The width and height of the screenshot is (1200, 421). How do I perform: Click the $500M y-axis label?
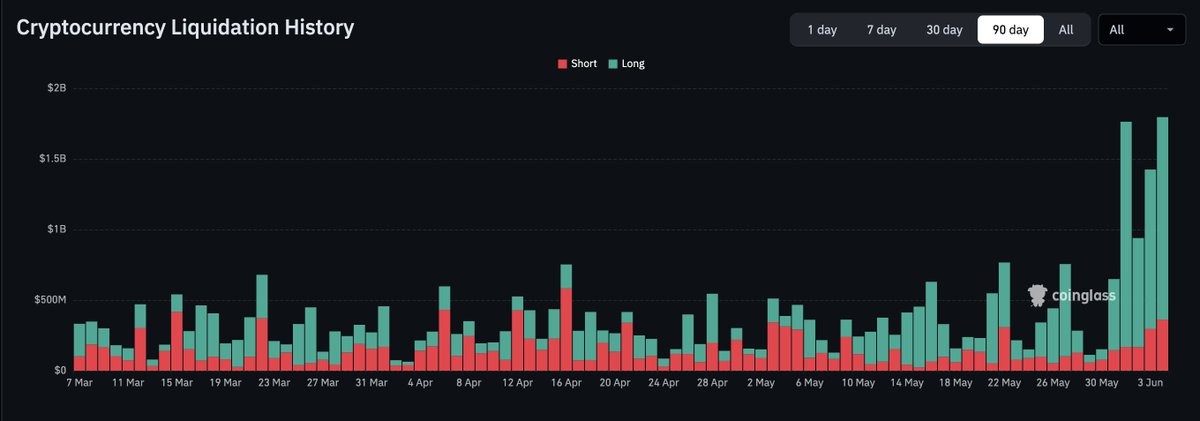(x=50, y=300)
